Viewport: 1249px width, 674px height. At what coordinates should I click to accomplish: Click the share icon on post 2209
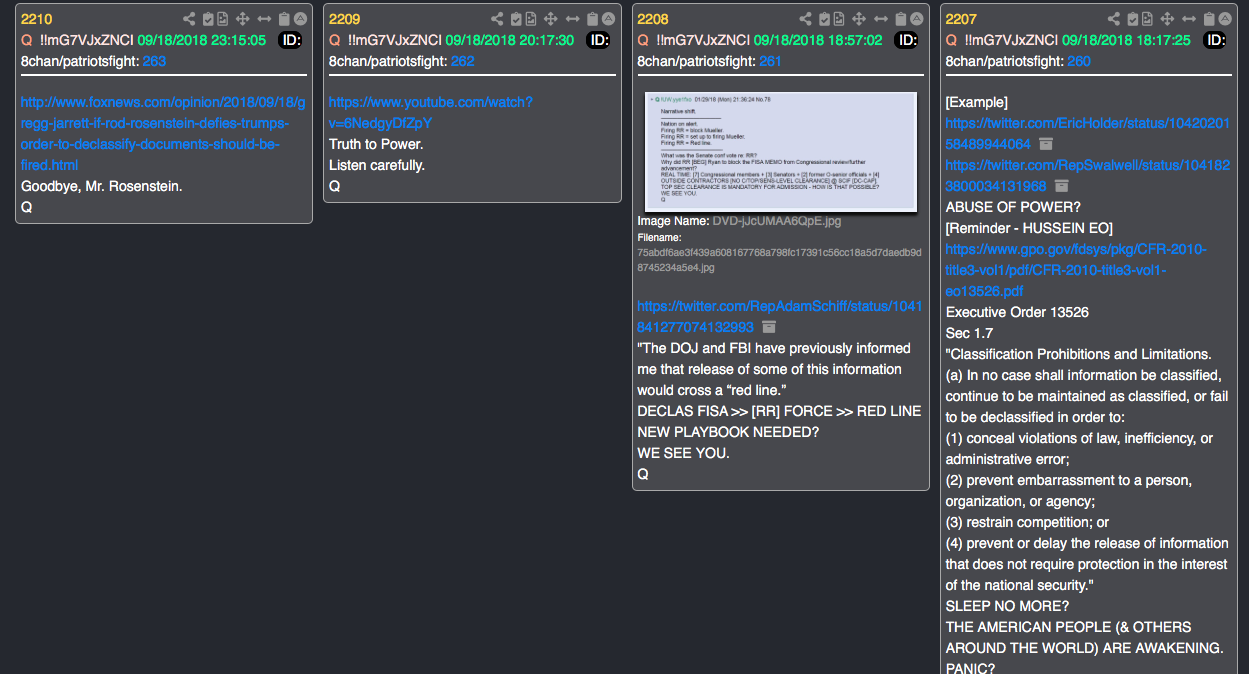(497, 19)
